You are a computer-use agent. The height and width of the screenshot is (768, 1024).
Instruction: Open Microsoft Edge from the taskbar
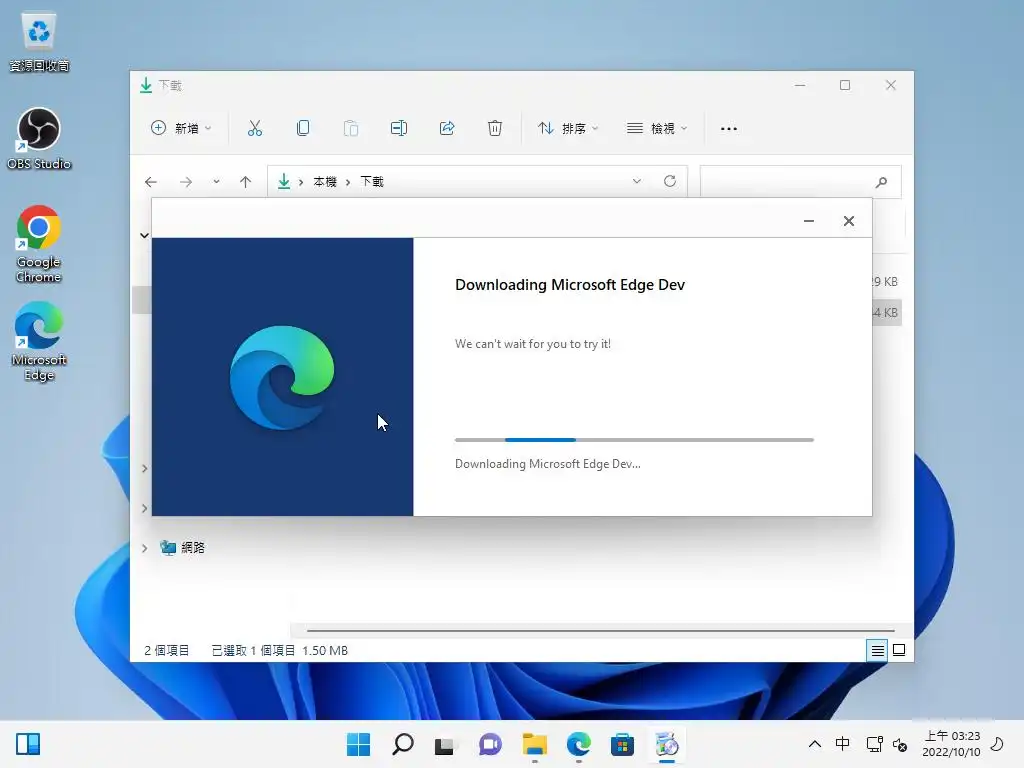[x=579, y=744]
